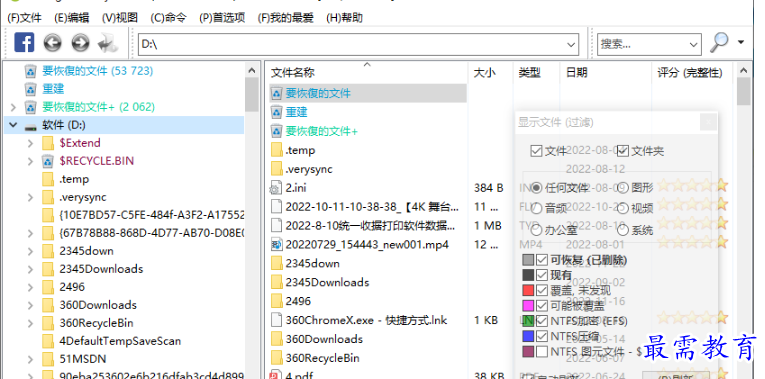Open the 帮助 menu
Image resolution: width=765 pixels, height=379 pixels.
pyautogui.click(x=344, y=18)
